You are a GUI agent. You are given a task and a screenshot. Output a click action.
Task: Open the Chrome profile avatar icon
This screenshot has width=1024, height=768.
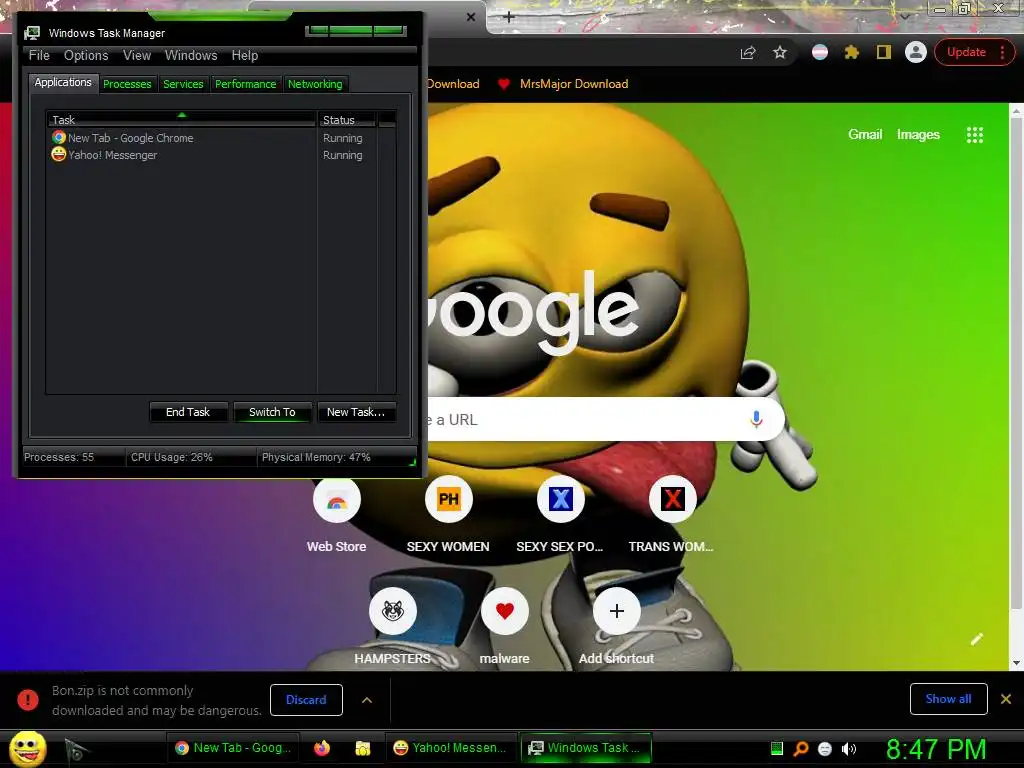coord(916,52)
